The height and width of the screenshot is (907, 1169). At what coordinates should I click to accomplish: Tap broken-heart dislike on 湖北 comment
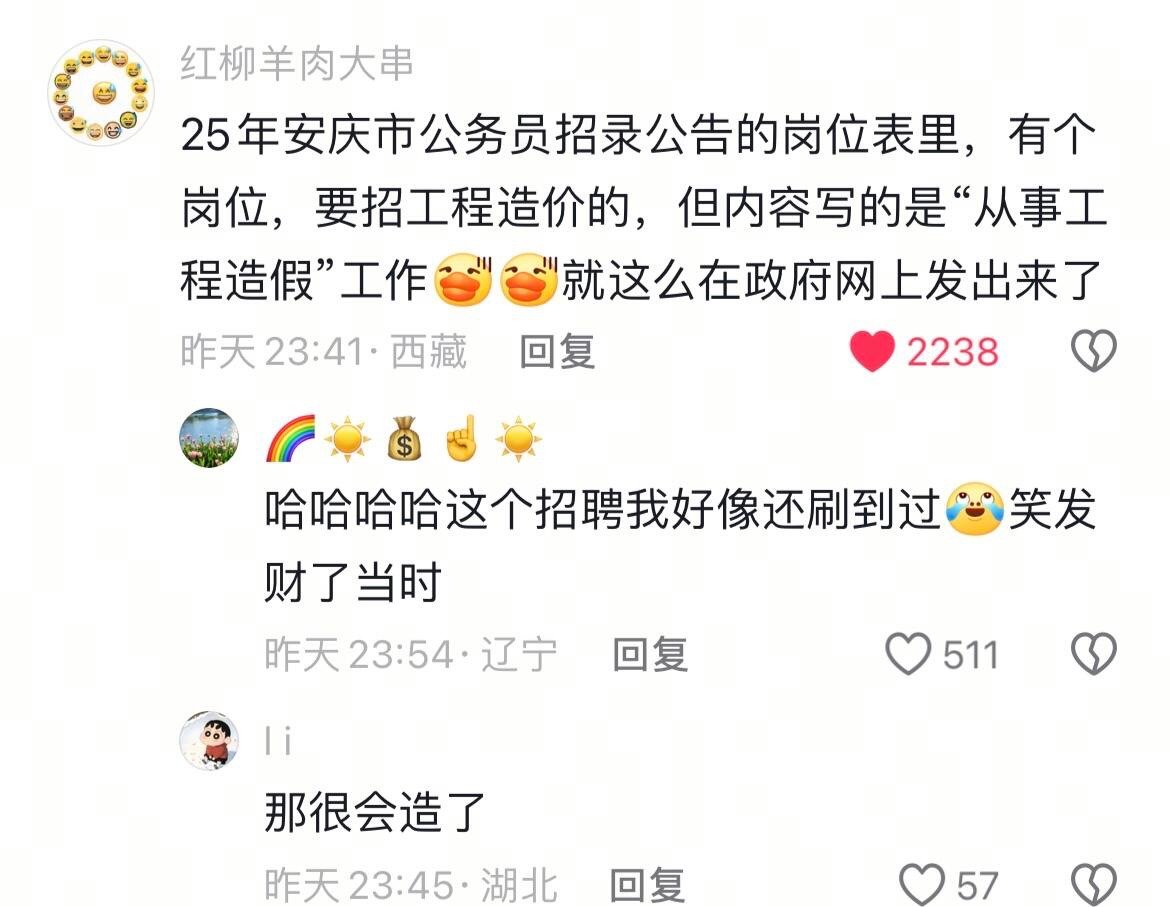point(1093,885)
